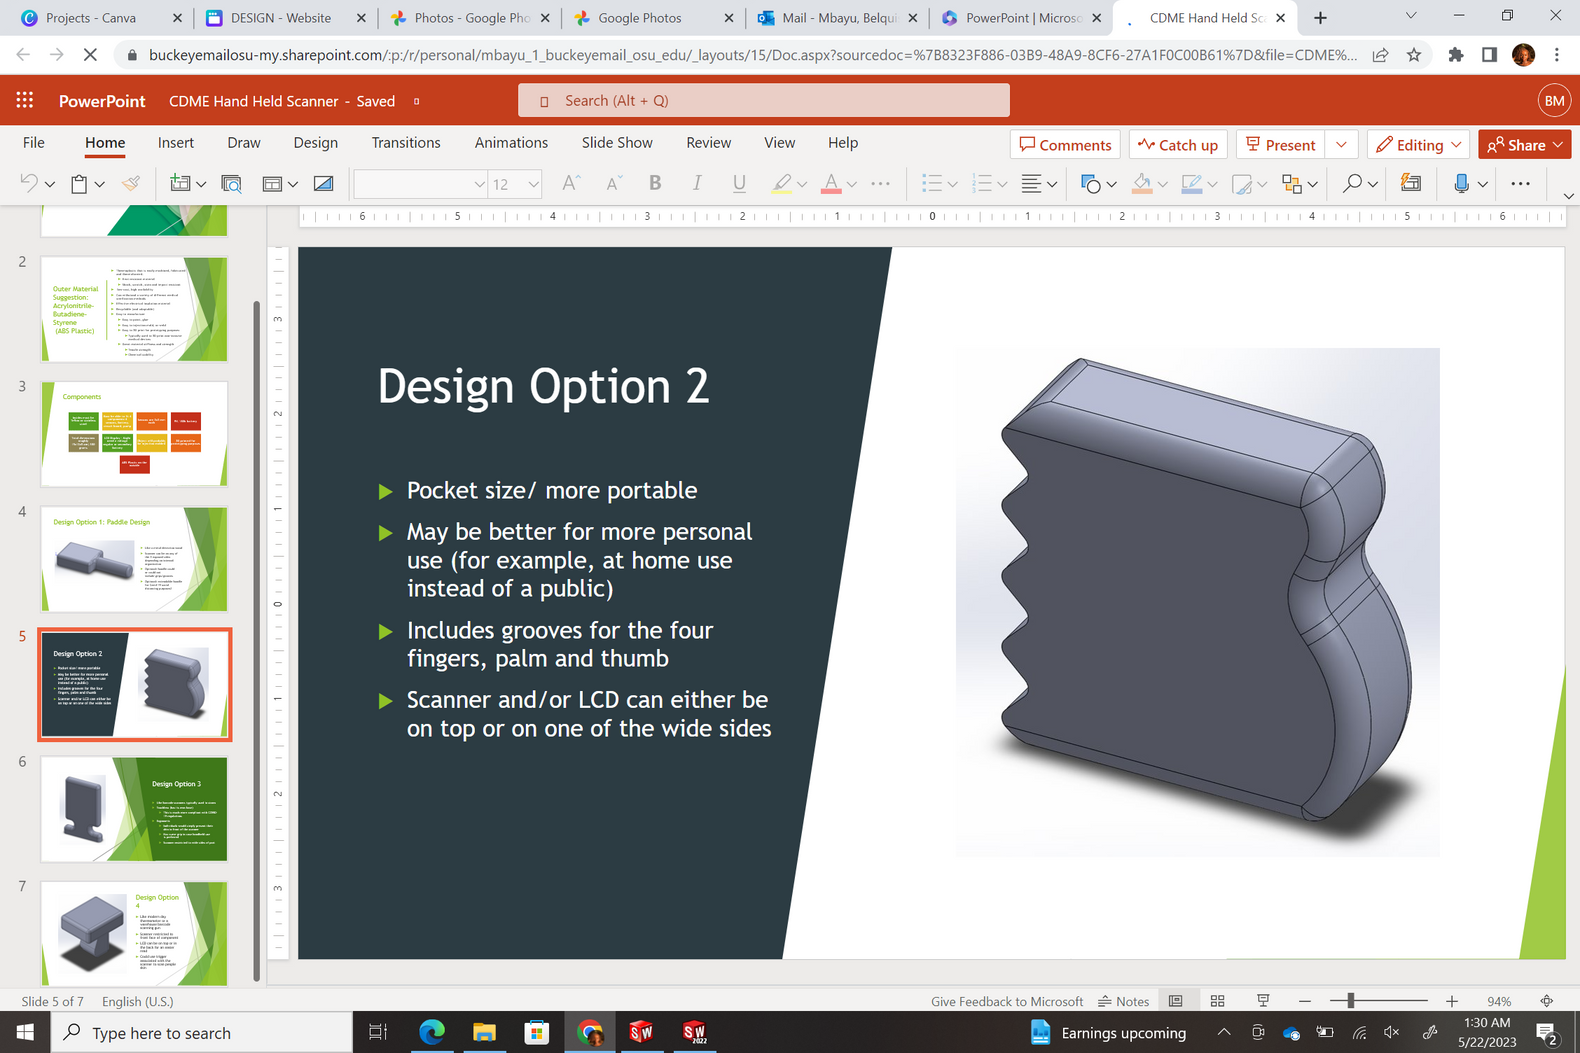Switch to the Design tab
This screenshot has width=1580, height=1053.
[315, 143]
